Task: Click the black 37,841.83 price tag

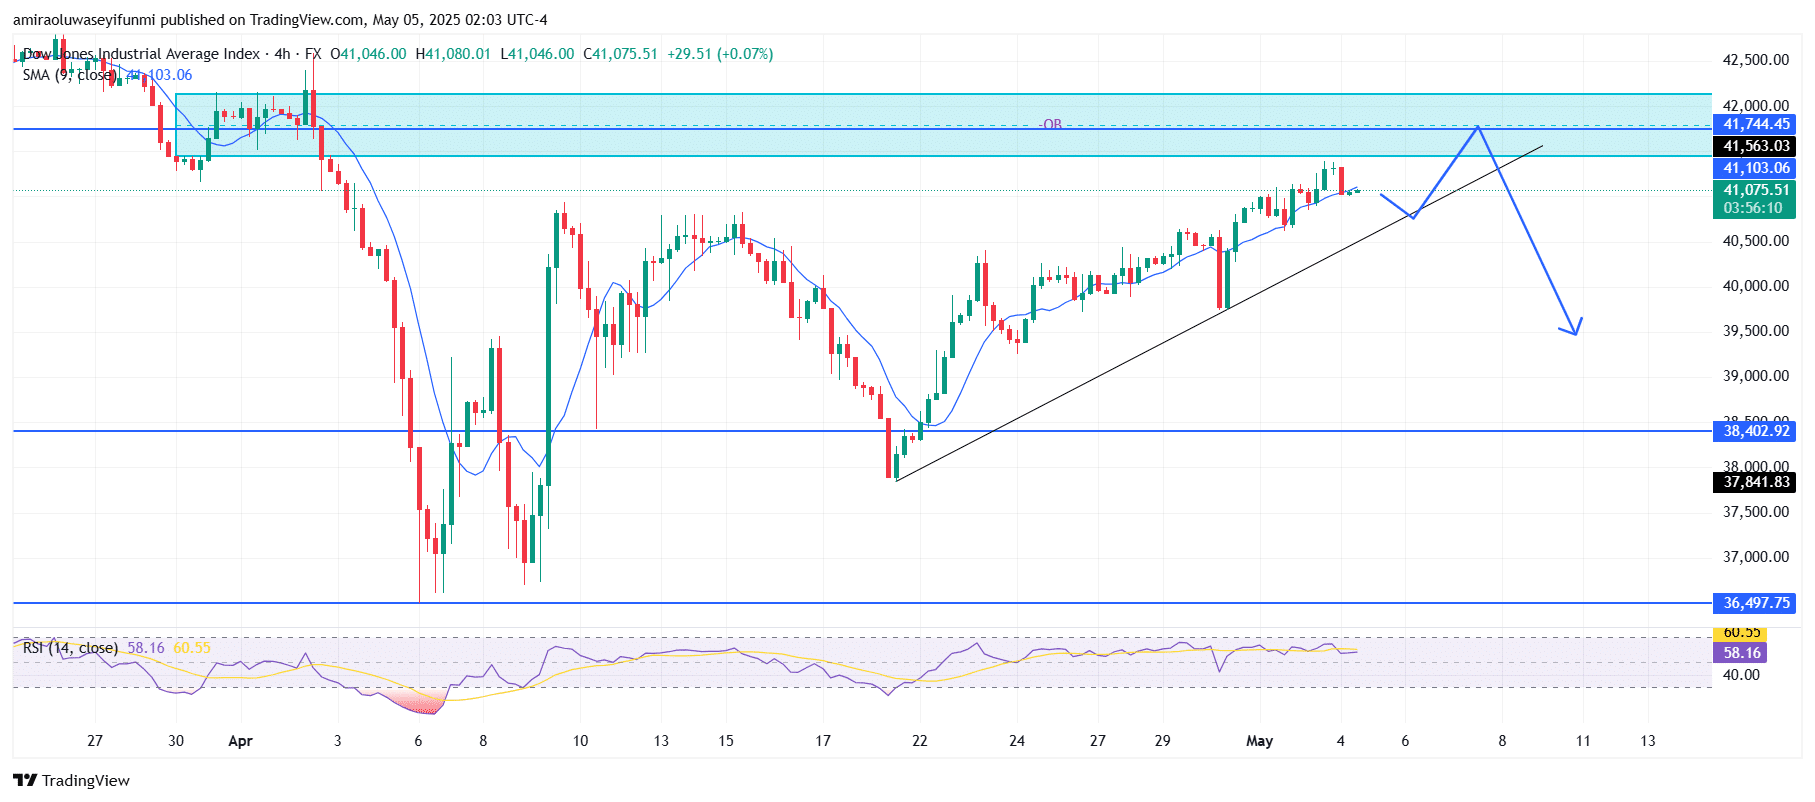Action: (1756, 482)
